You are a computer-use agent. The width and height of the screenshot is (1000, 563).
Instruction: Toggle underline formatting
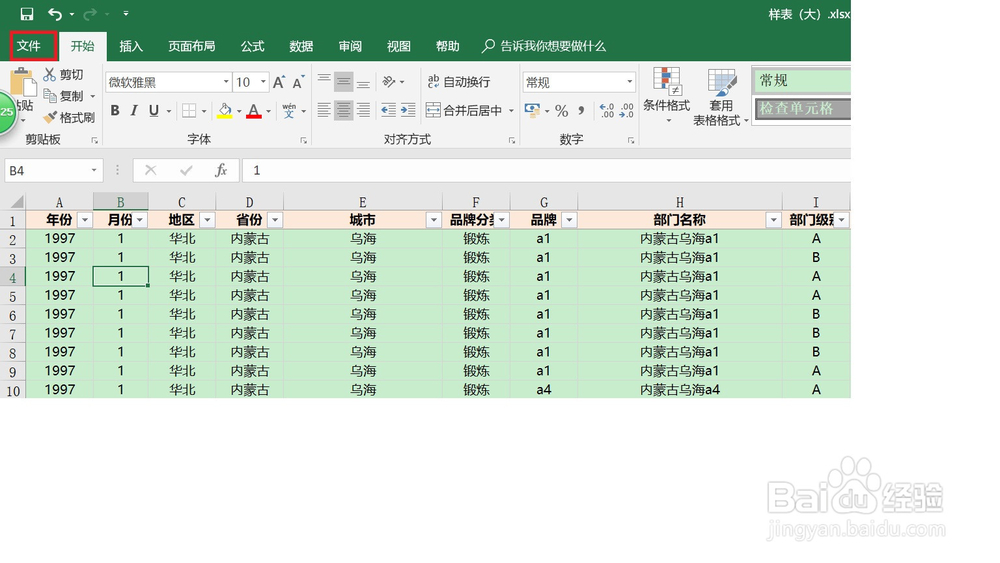point(154,110)
